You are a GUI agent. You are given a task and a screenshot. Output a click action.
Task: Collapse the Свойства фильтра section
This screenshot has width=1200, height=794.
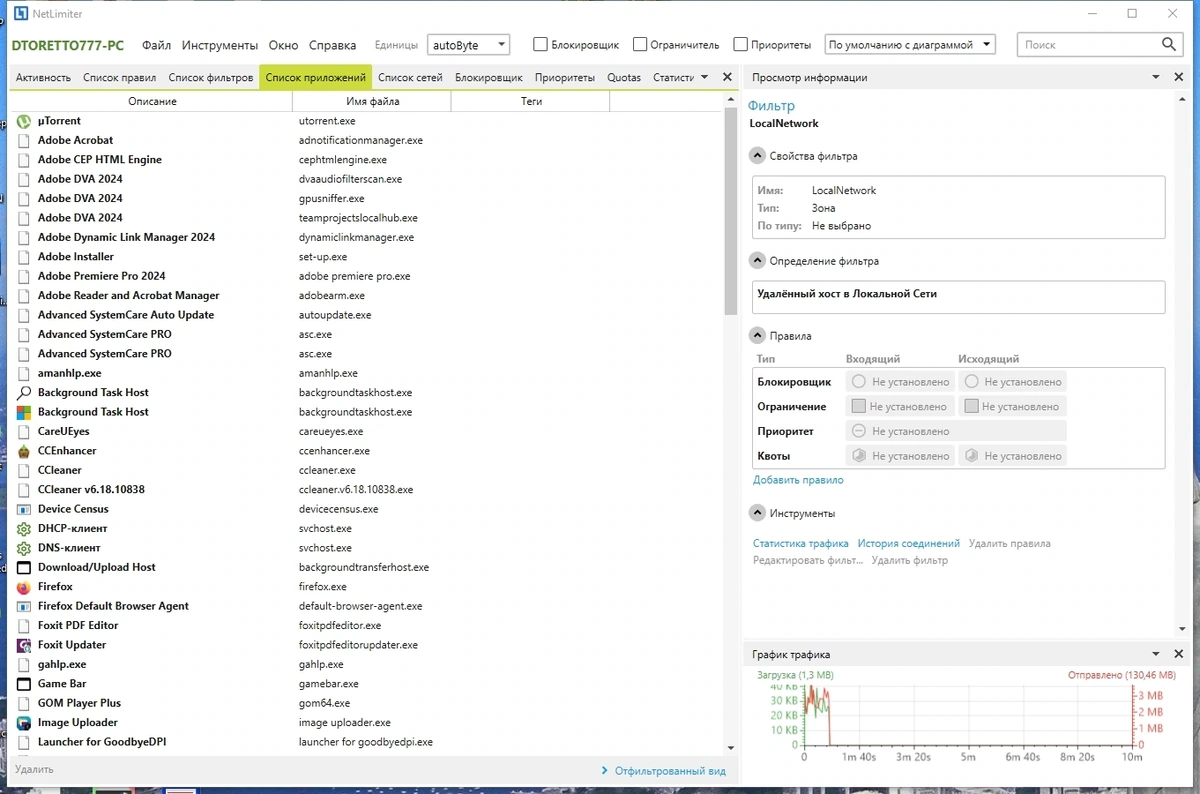coord(757,156)
